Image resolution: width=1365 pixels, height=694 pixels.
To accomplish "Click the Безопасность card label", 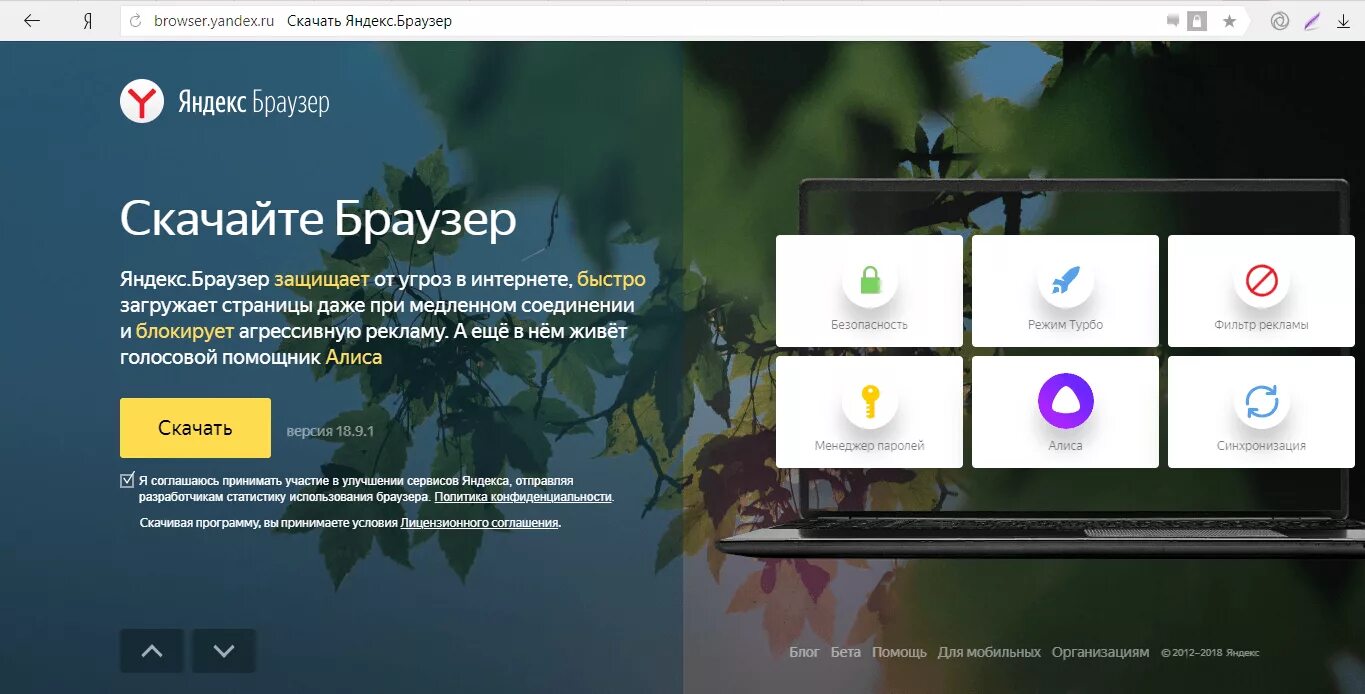I will pyautogui.click(x=869, y=325).
